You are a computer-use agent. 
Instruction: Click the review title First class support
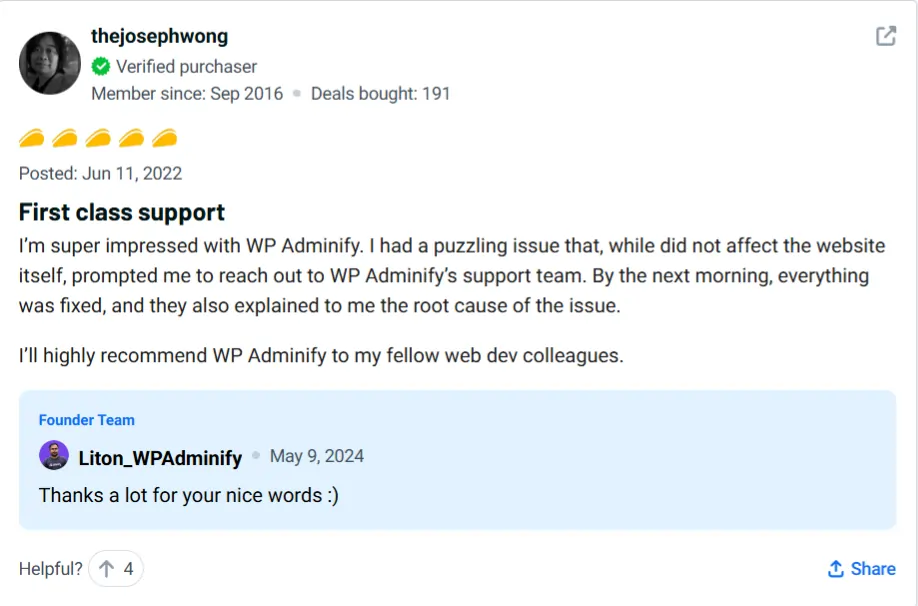(121, 212)
